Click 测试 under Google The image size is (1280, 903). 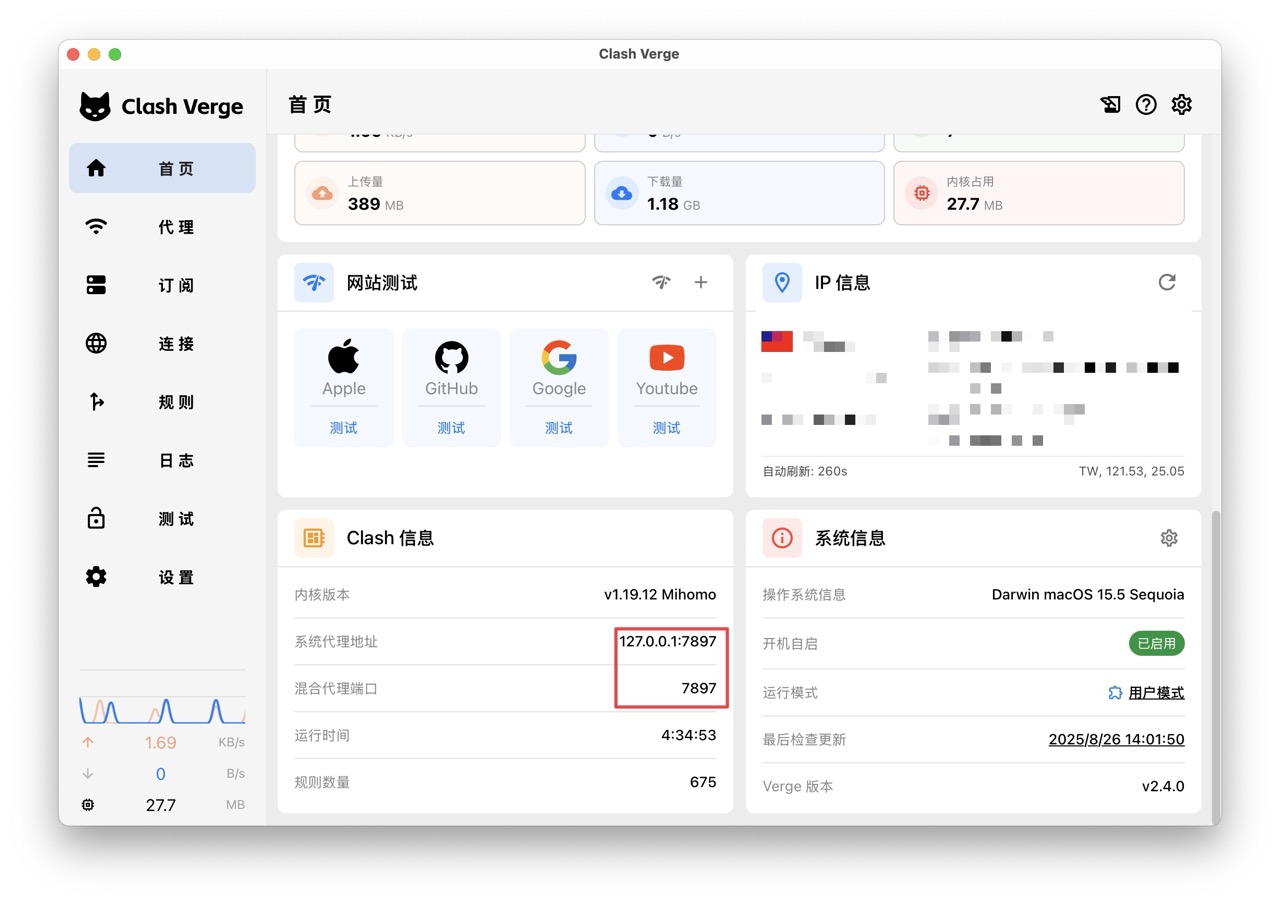(559, 428)
